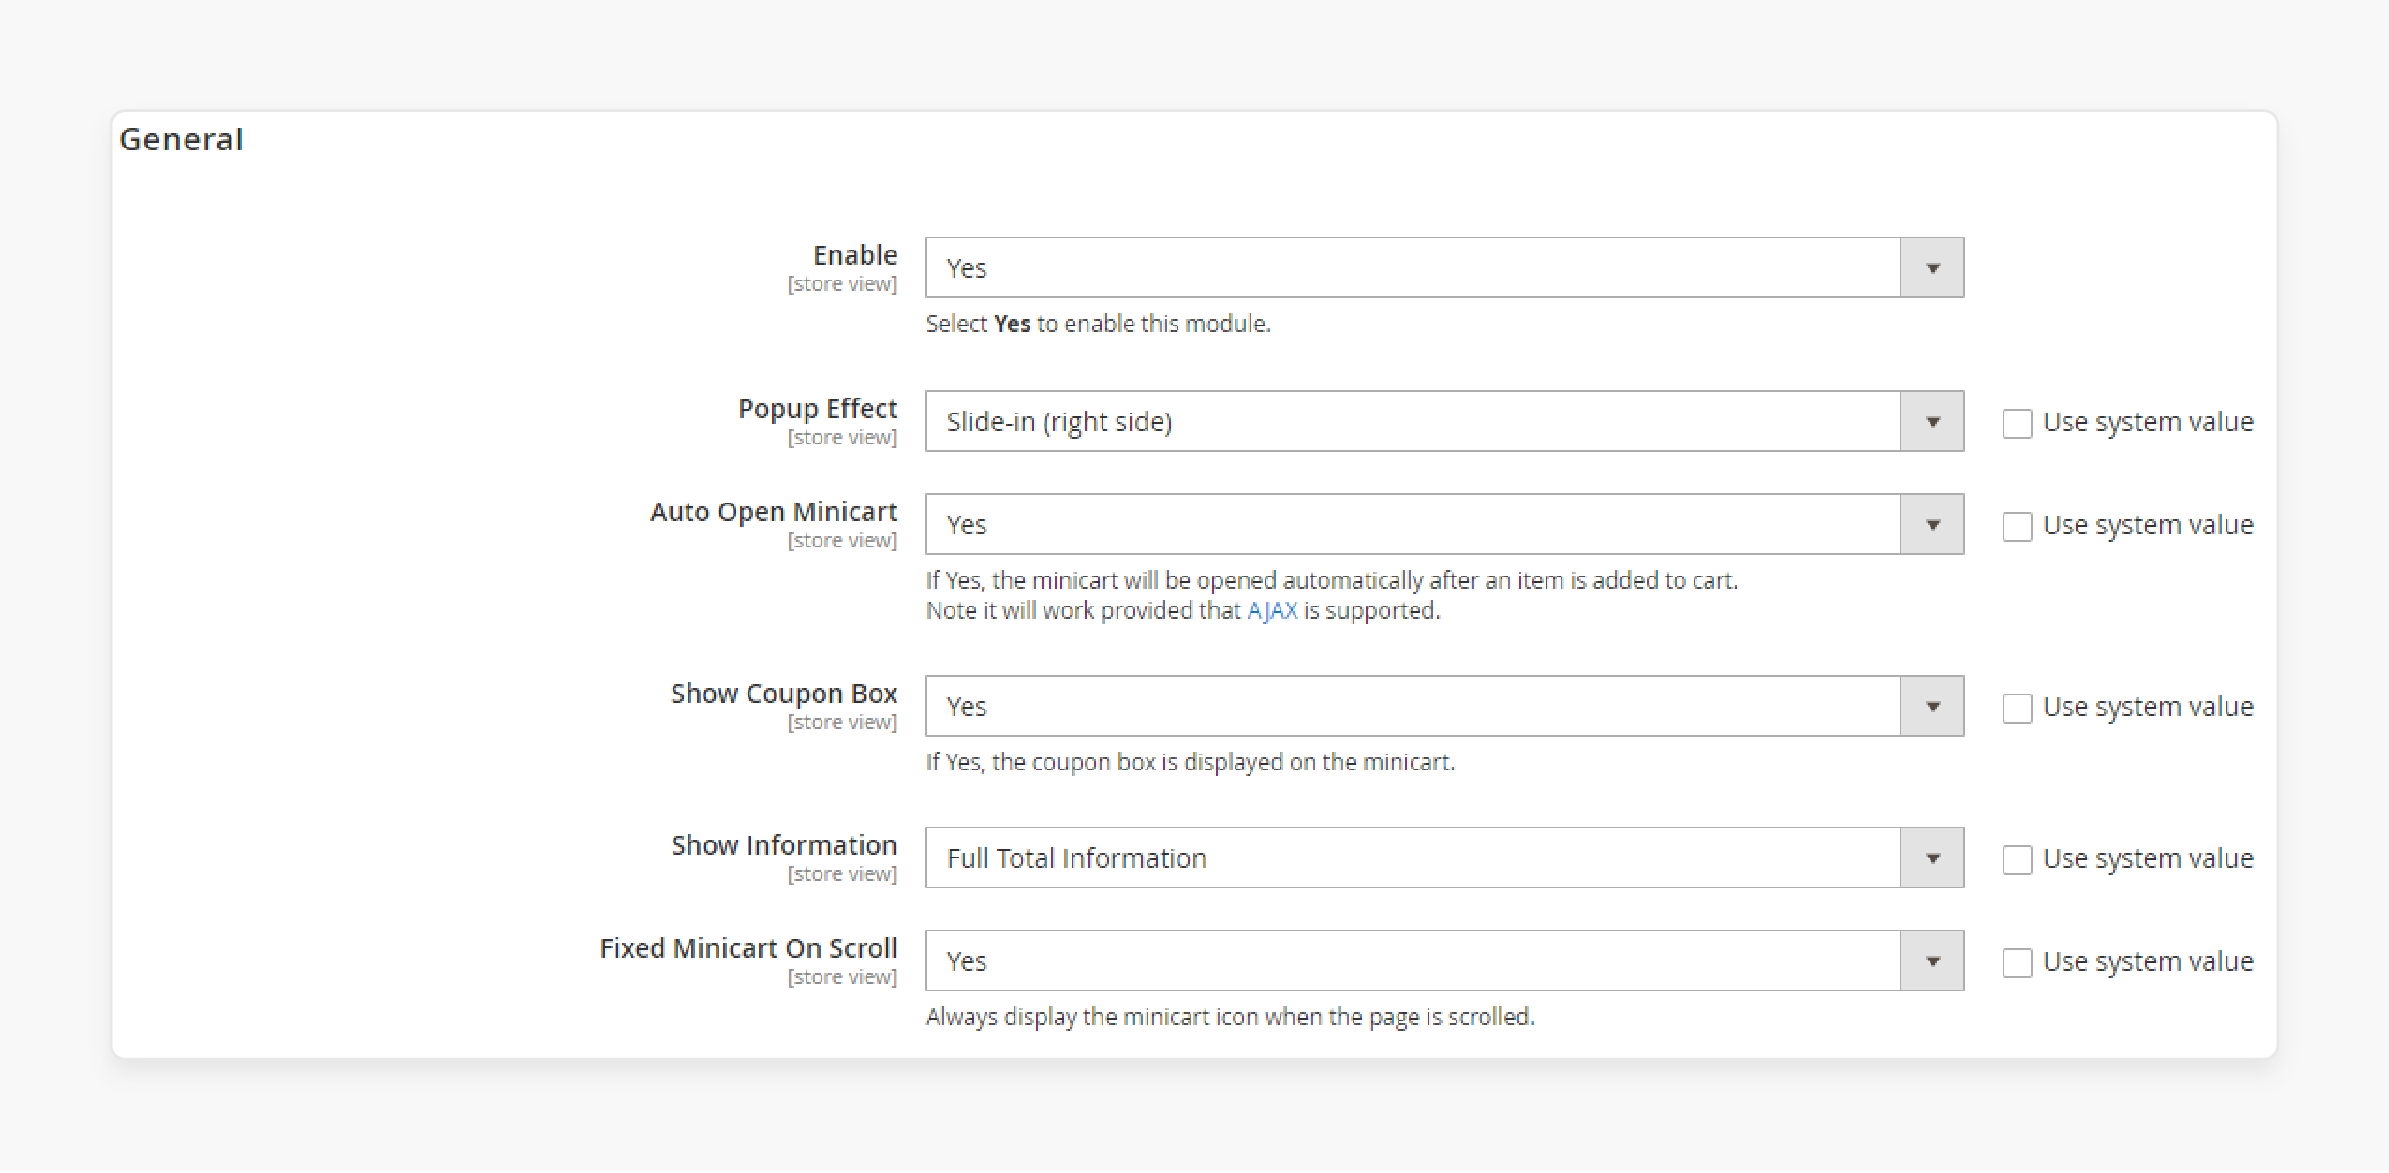Click 'Use system value' text beside Popup Effect
This screenshot has width=2389, height=1173.
(x=2148, y=422)
